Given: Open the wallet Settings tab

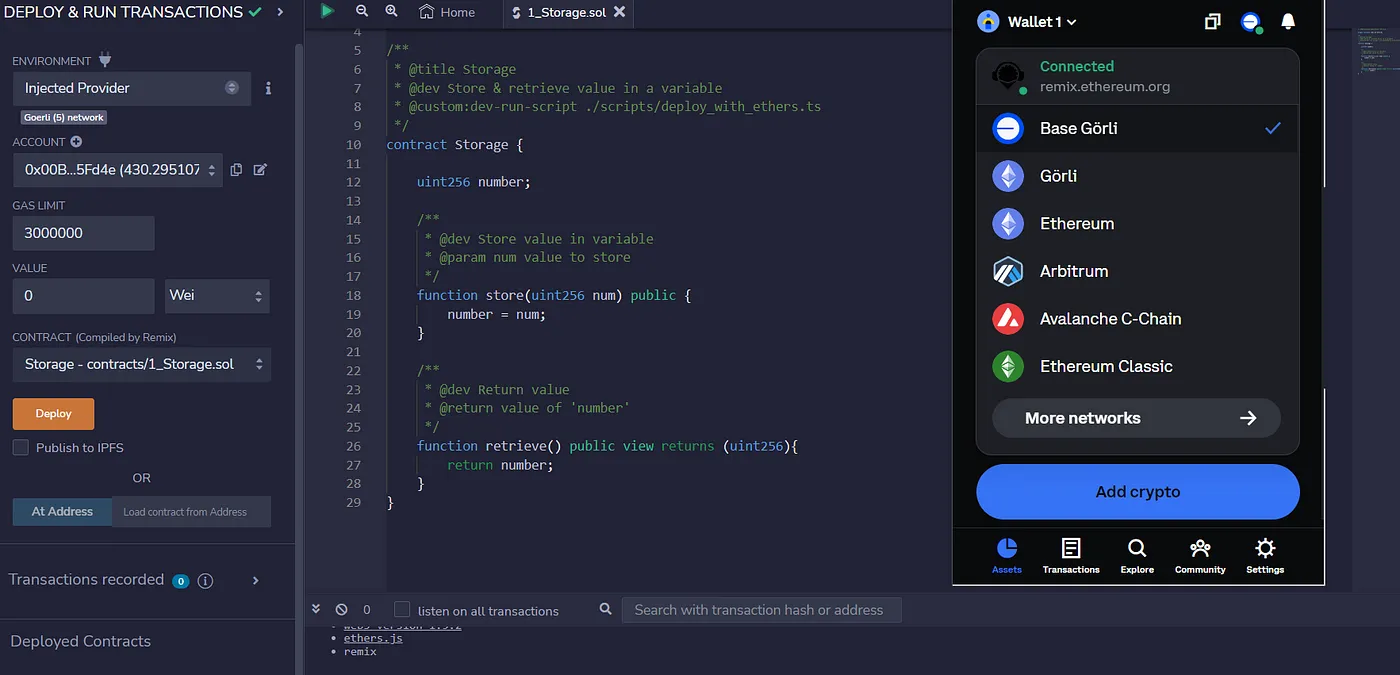Looking at the screenshot, I should [x=1265, y=556].
